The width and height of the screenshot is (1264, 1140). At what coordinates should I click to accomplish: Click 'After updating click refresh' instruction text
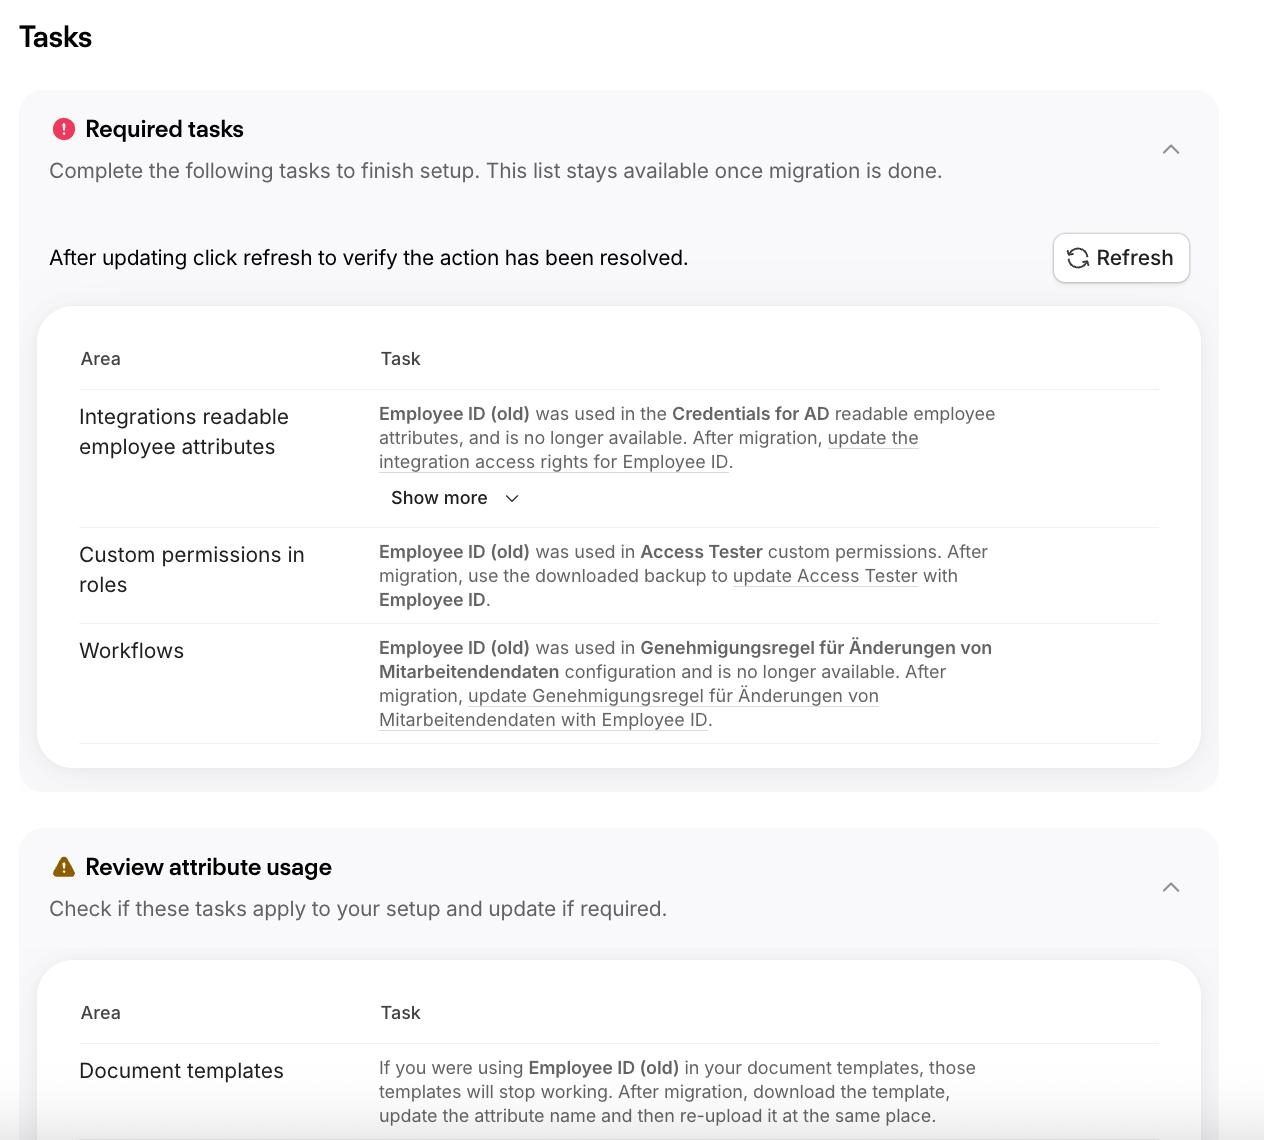(369, 258)
